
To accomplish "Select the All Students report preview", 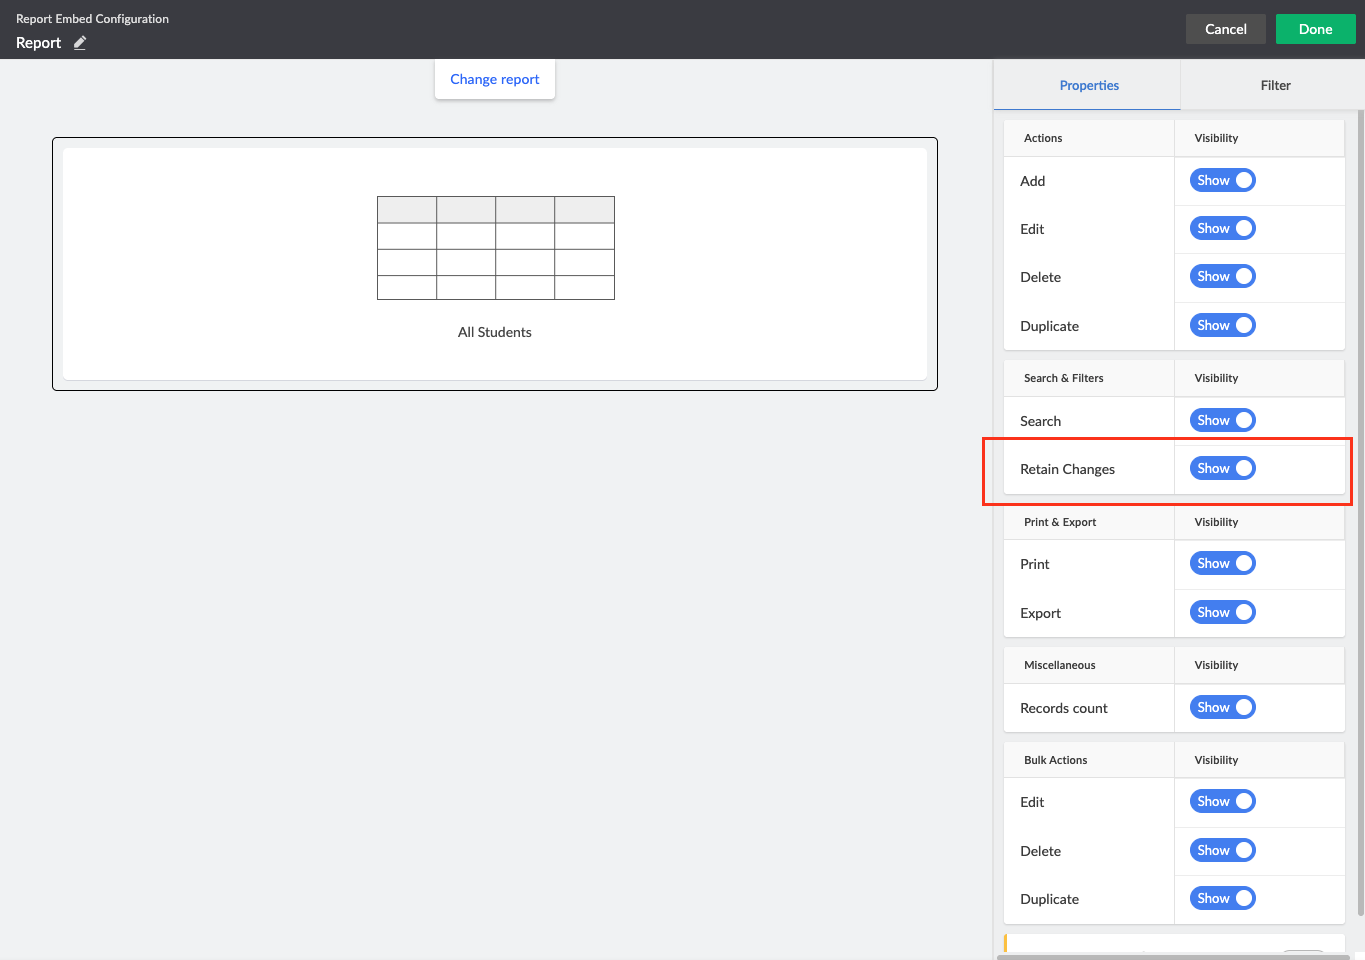I will point(494,263).
